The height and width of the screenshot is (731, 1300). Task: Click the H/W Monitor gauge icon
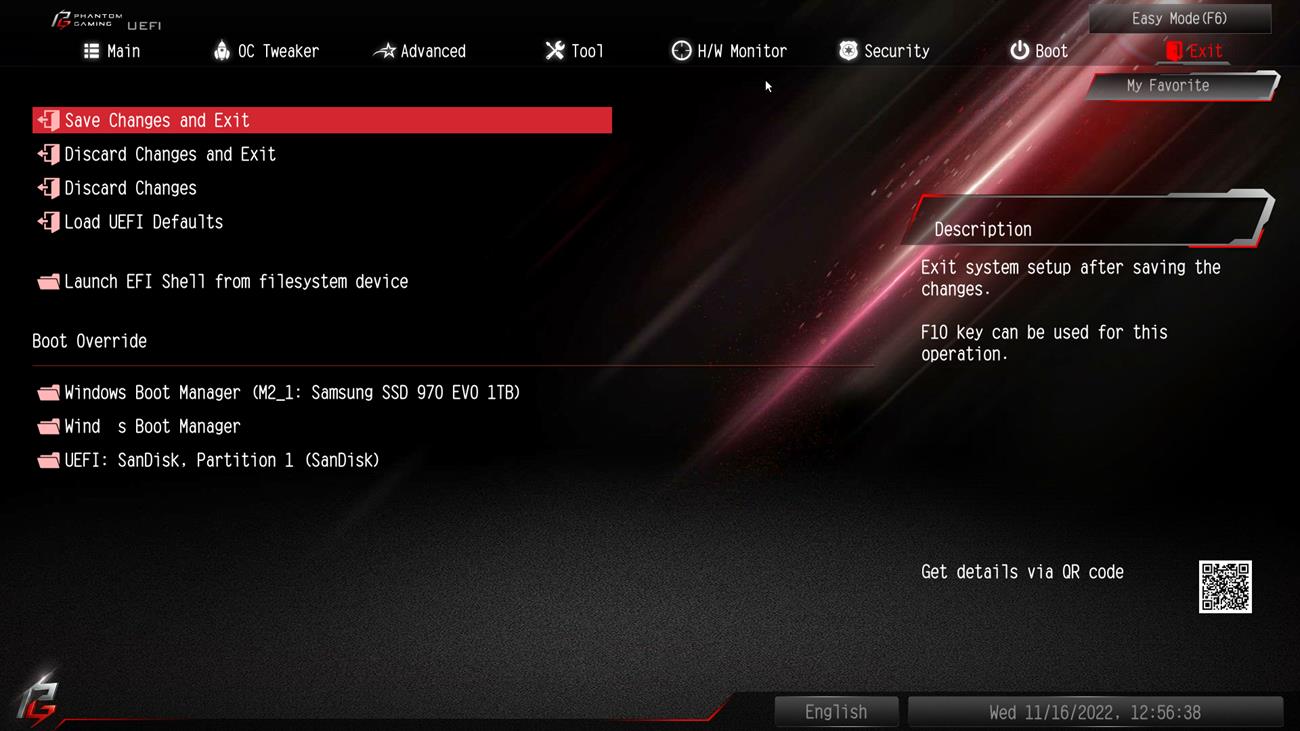(681, 51)
